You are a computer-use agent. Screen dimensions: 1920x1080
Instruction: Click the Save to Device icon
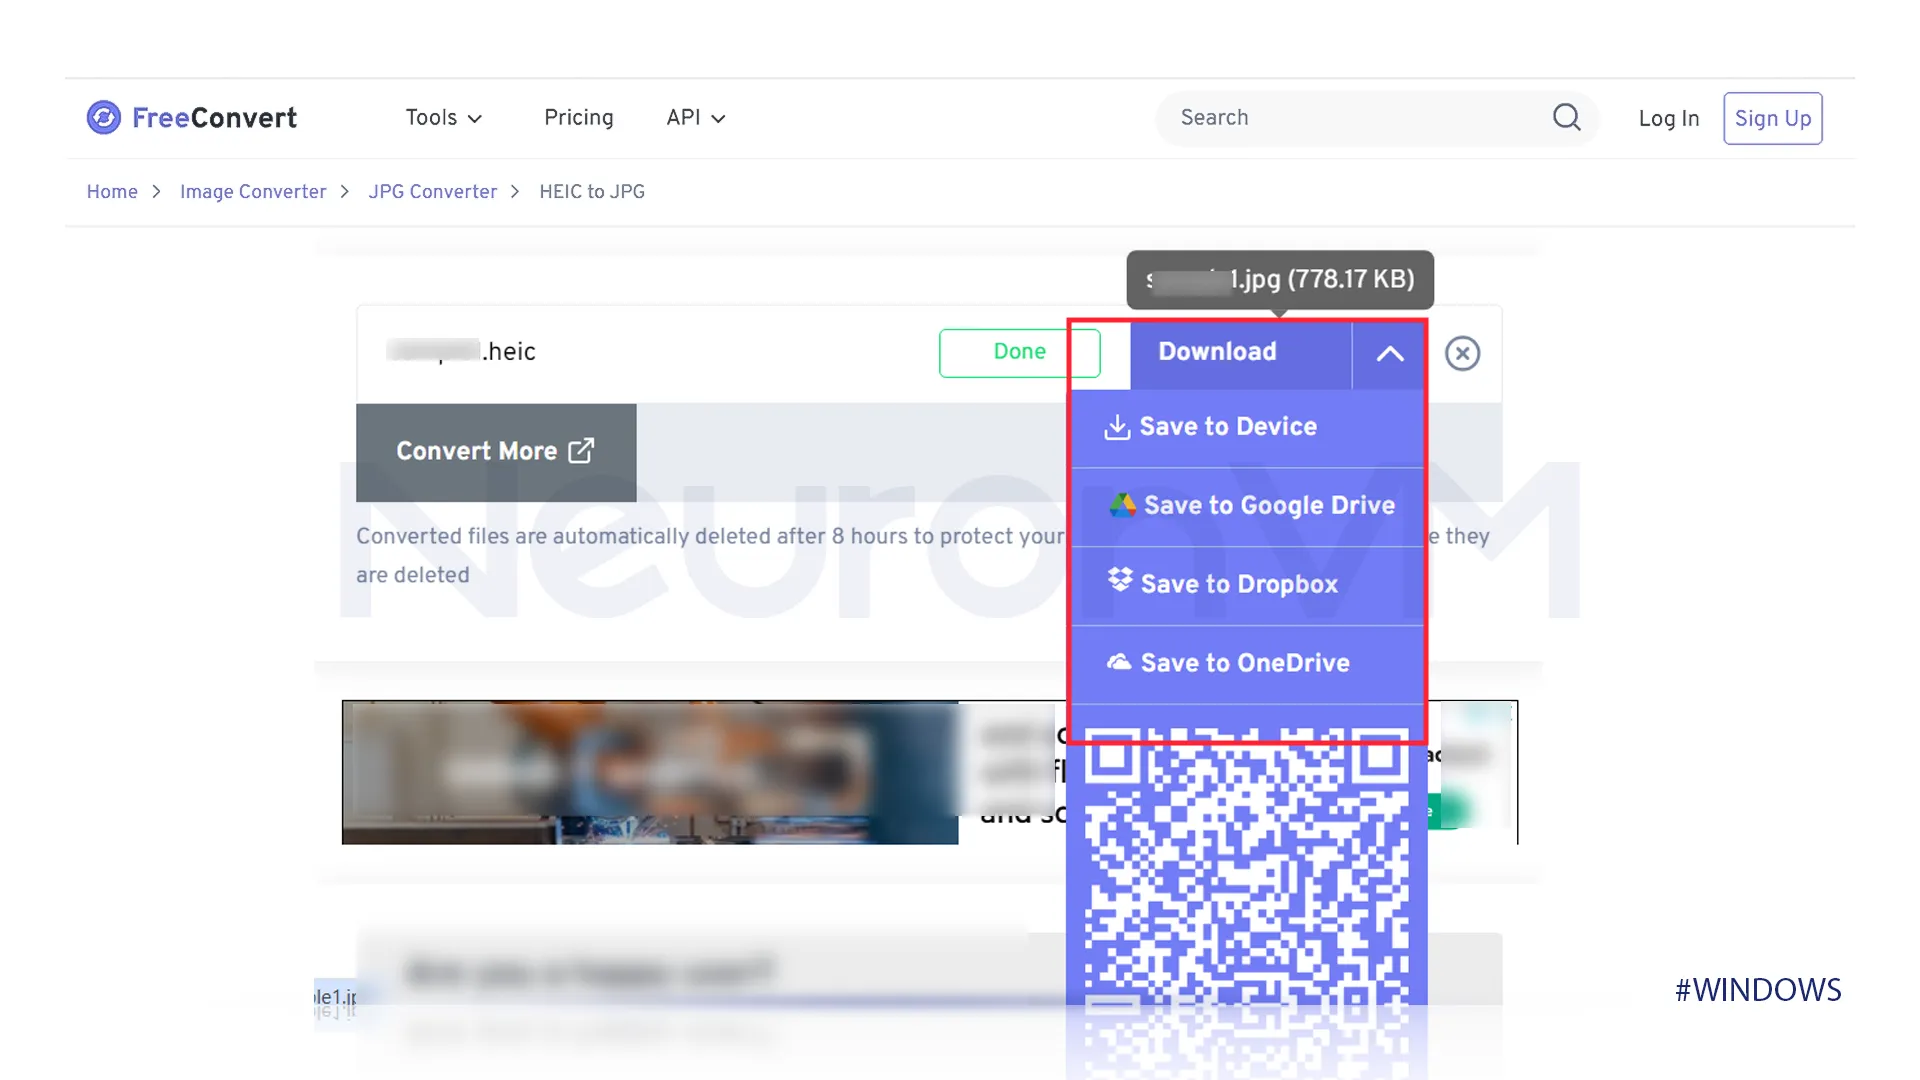click(x=1120, y=426)
